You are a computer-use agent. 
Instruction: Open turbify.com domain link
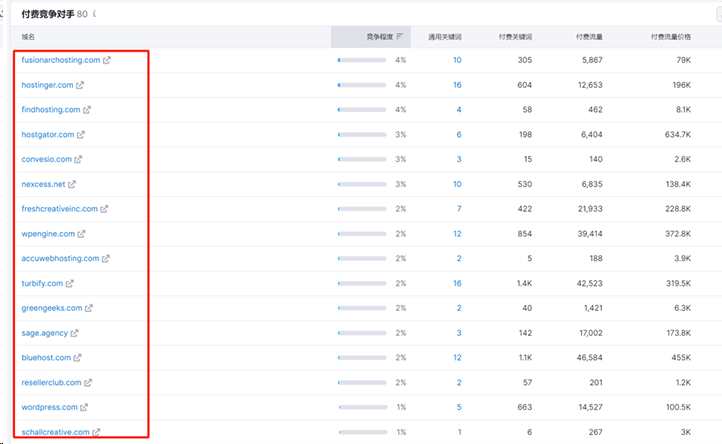pos(42,283)
